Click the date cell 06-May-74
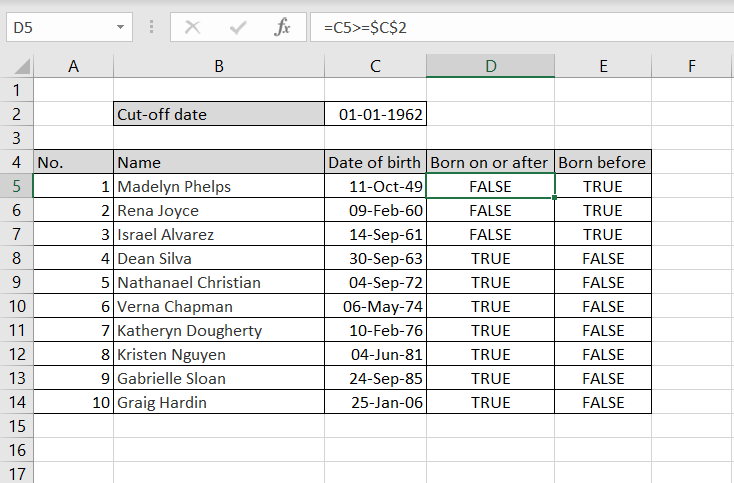The height and width of the screenshot is (483, 734). [375, 306]
